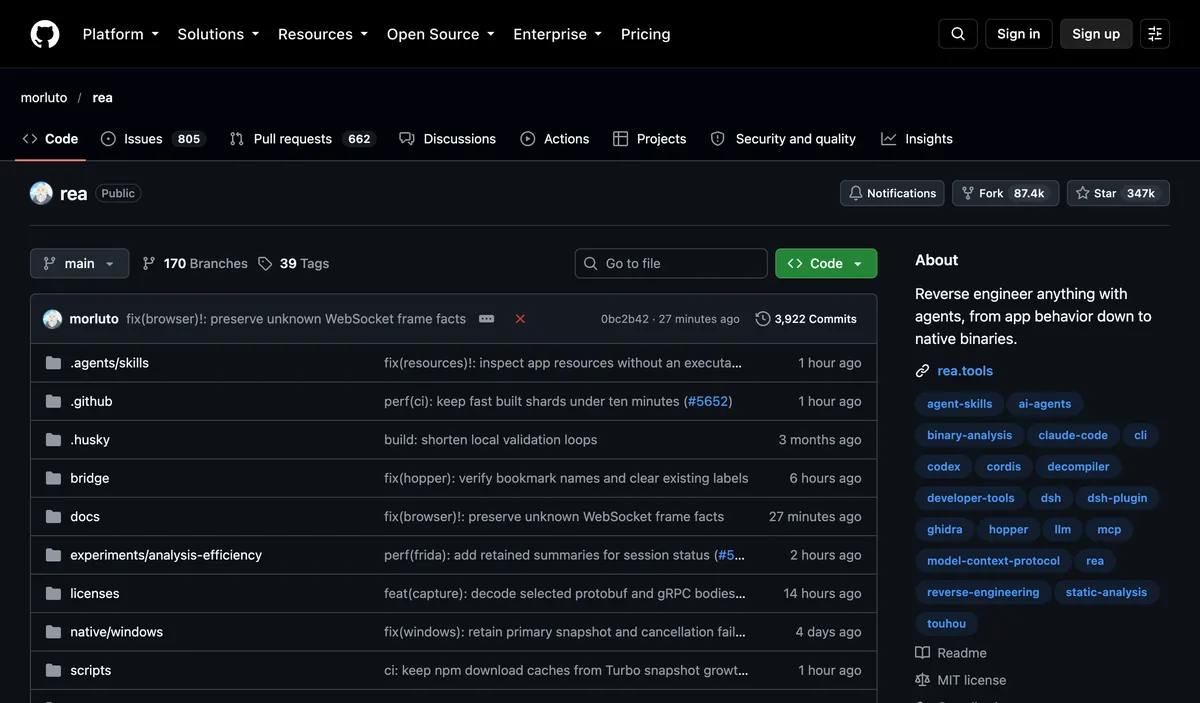Image resolution: width=1200 pixels, height=703 pixels.
Task: Open the native/windows folder
Action: point(116,632)
